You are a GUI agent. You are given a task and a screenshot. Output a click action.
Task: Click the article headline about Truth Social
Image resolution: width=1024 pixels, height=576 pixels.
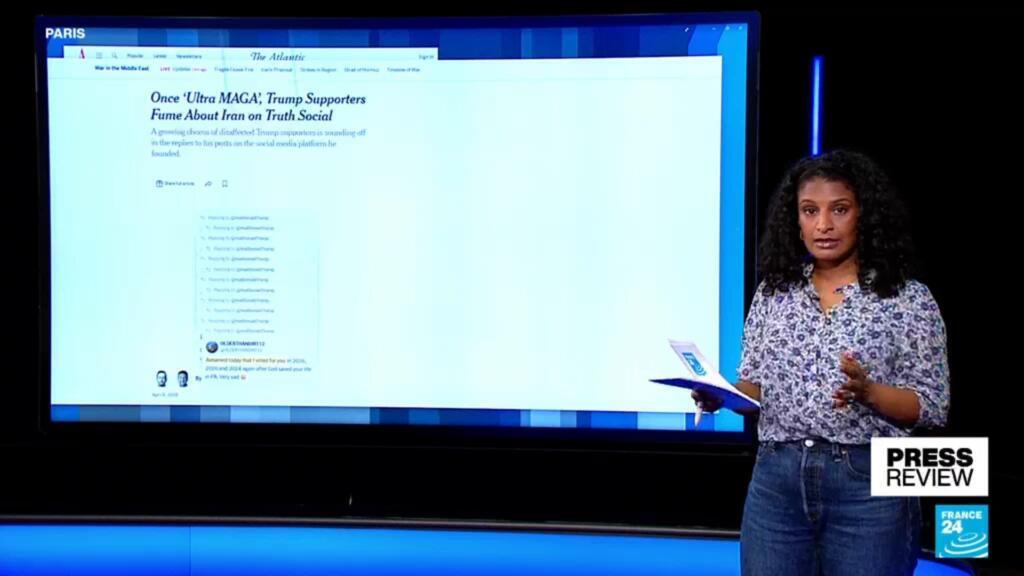click(x=258, y=107)
